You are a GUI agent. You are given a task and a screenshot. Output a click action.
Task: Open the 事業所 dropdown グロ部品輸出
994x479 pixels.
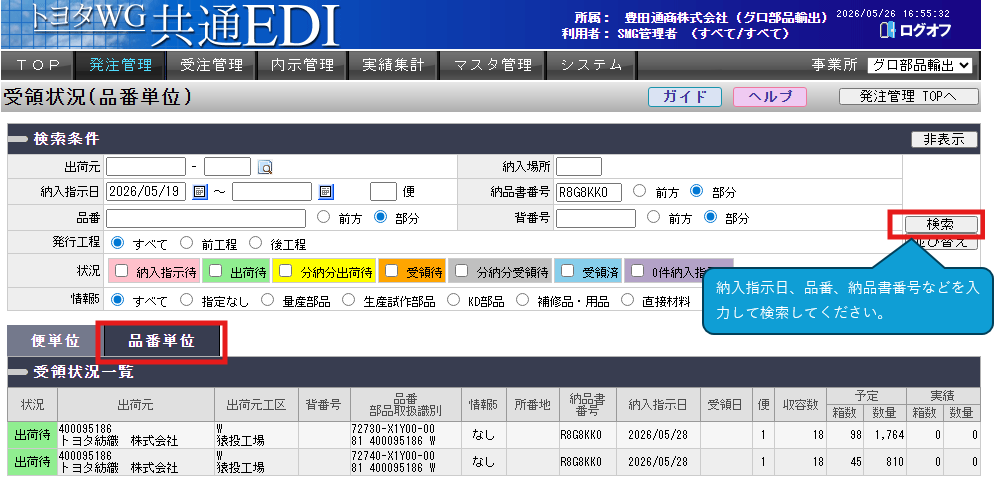point(920,65)
